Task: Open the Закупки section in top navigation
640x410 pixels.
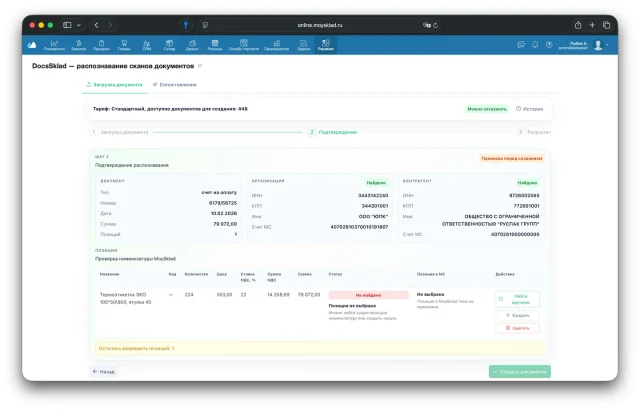Action: coord(79,45)
